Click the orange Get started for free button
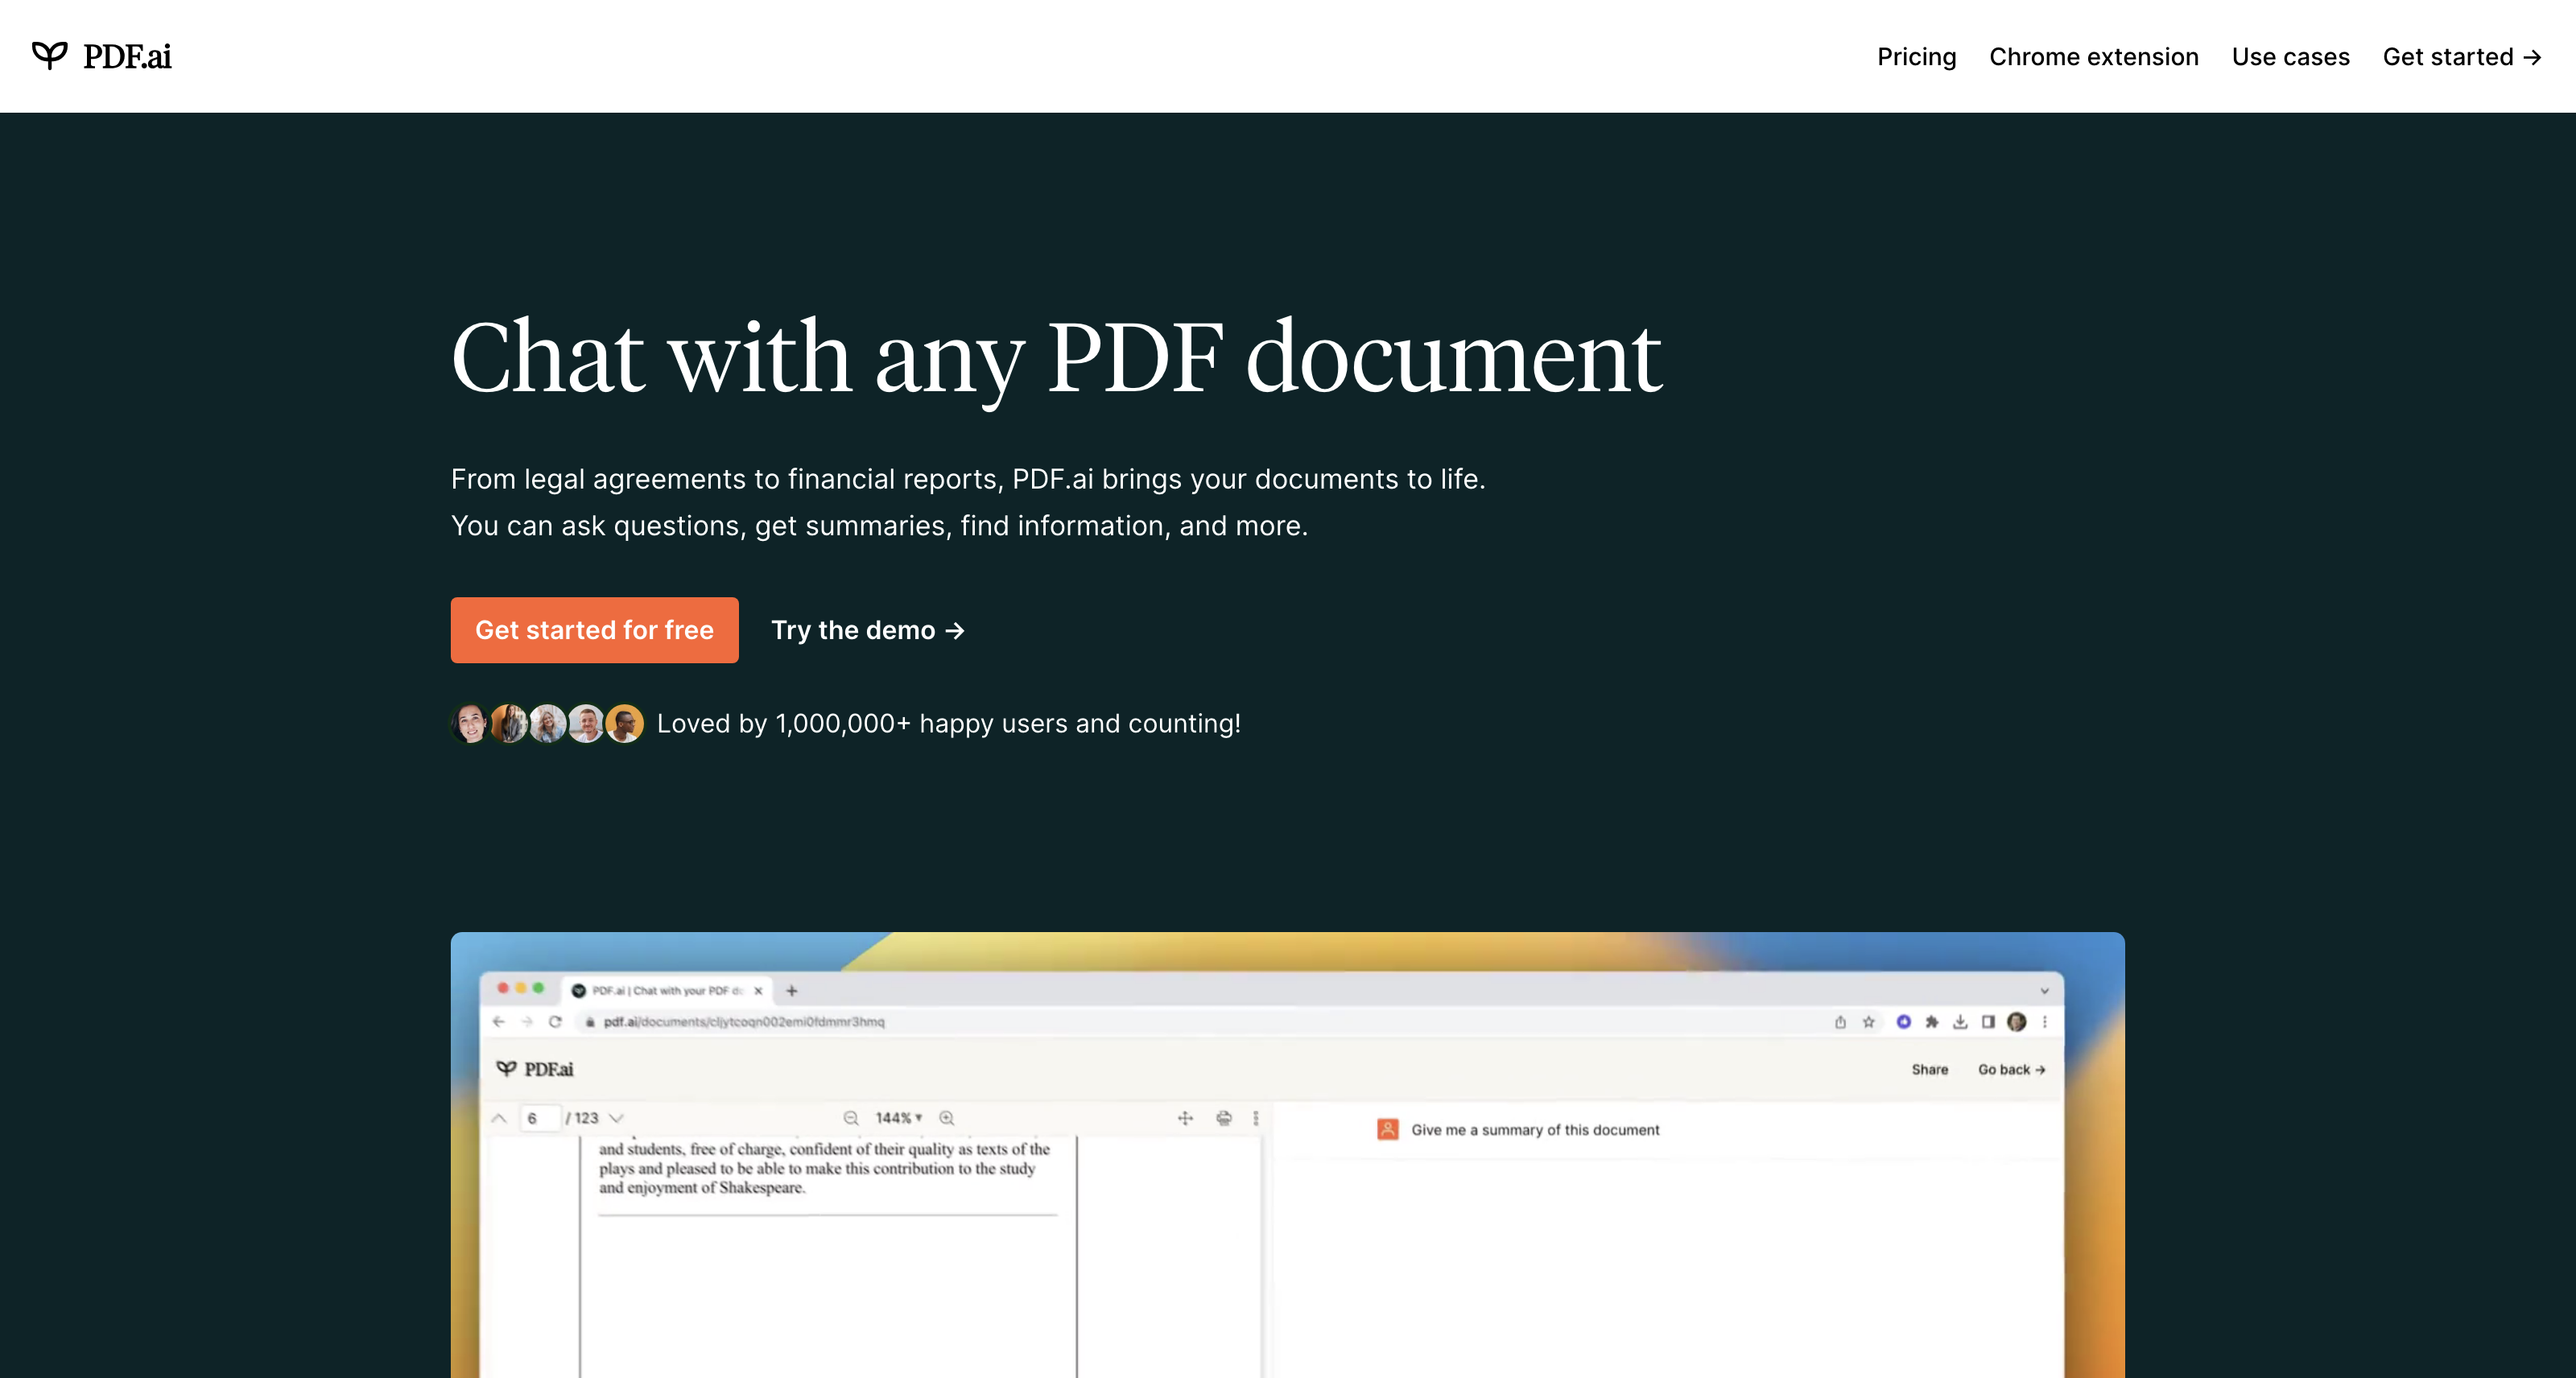Screen dimensions: 2576x1378 594,630
